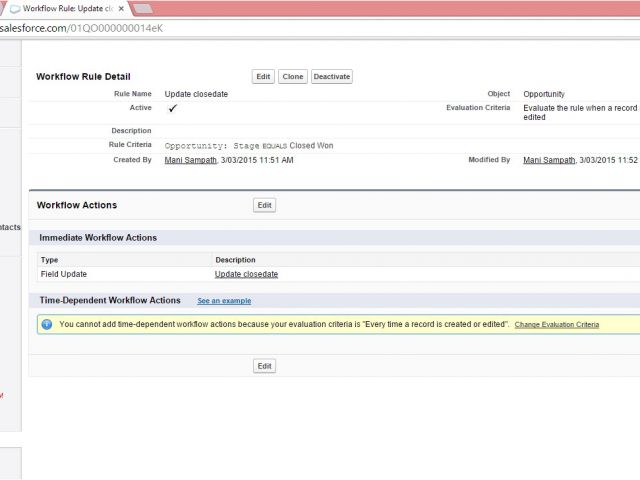Click the Workflow Rule Detail heading
Image resolution: width=640 pixels, height=480 pixels.
83,77
